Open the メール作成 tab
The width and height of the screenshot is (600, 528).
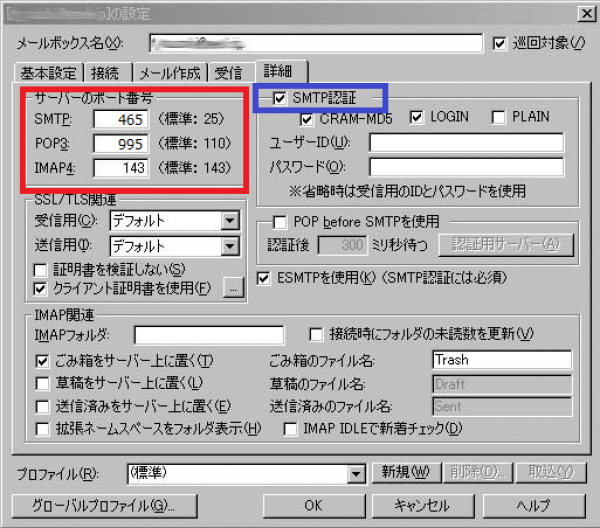(x=169, y=73)
